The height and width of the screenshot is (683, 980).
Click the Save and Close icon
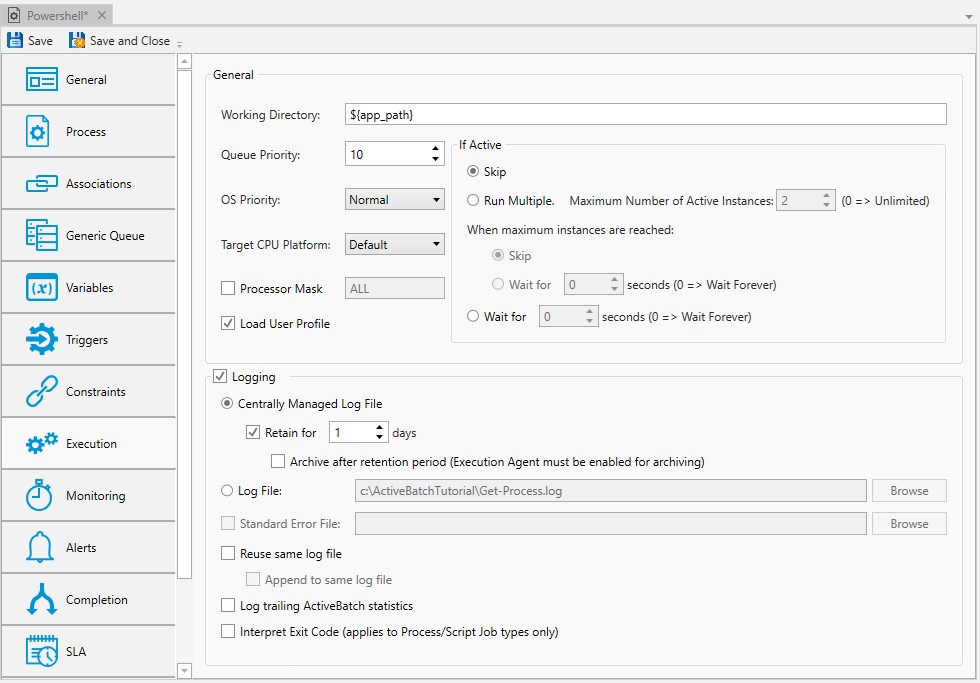77,41
